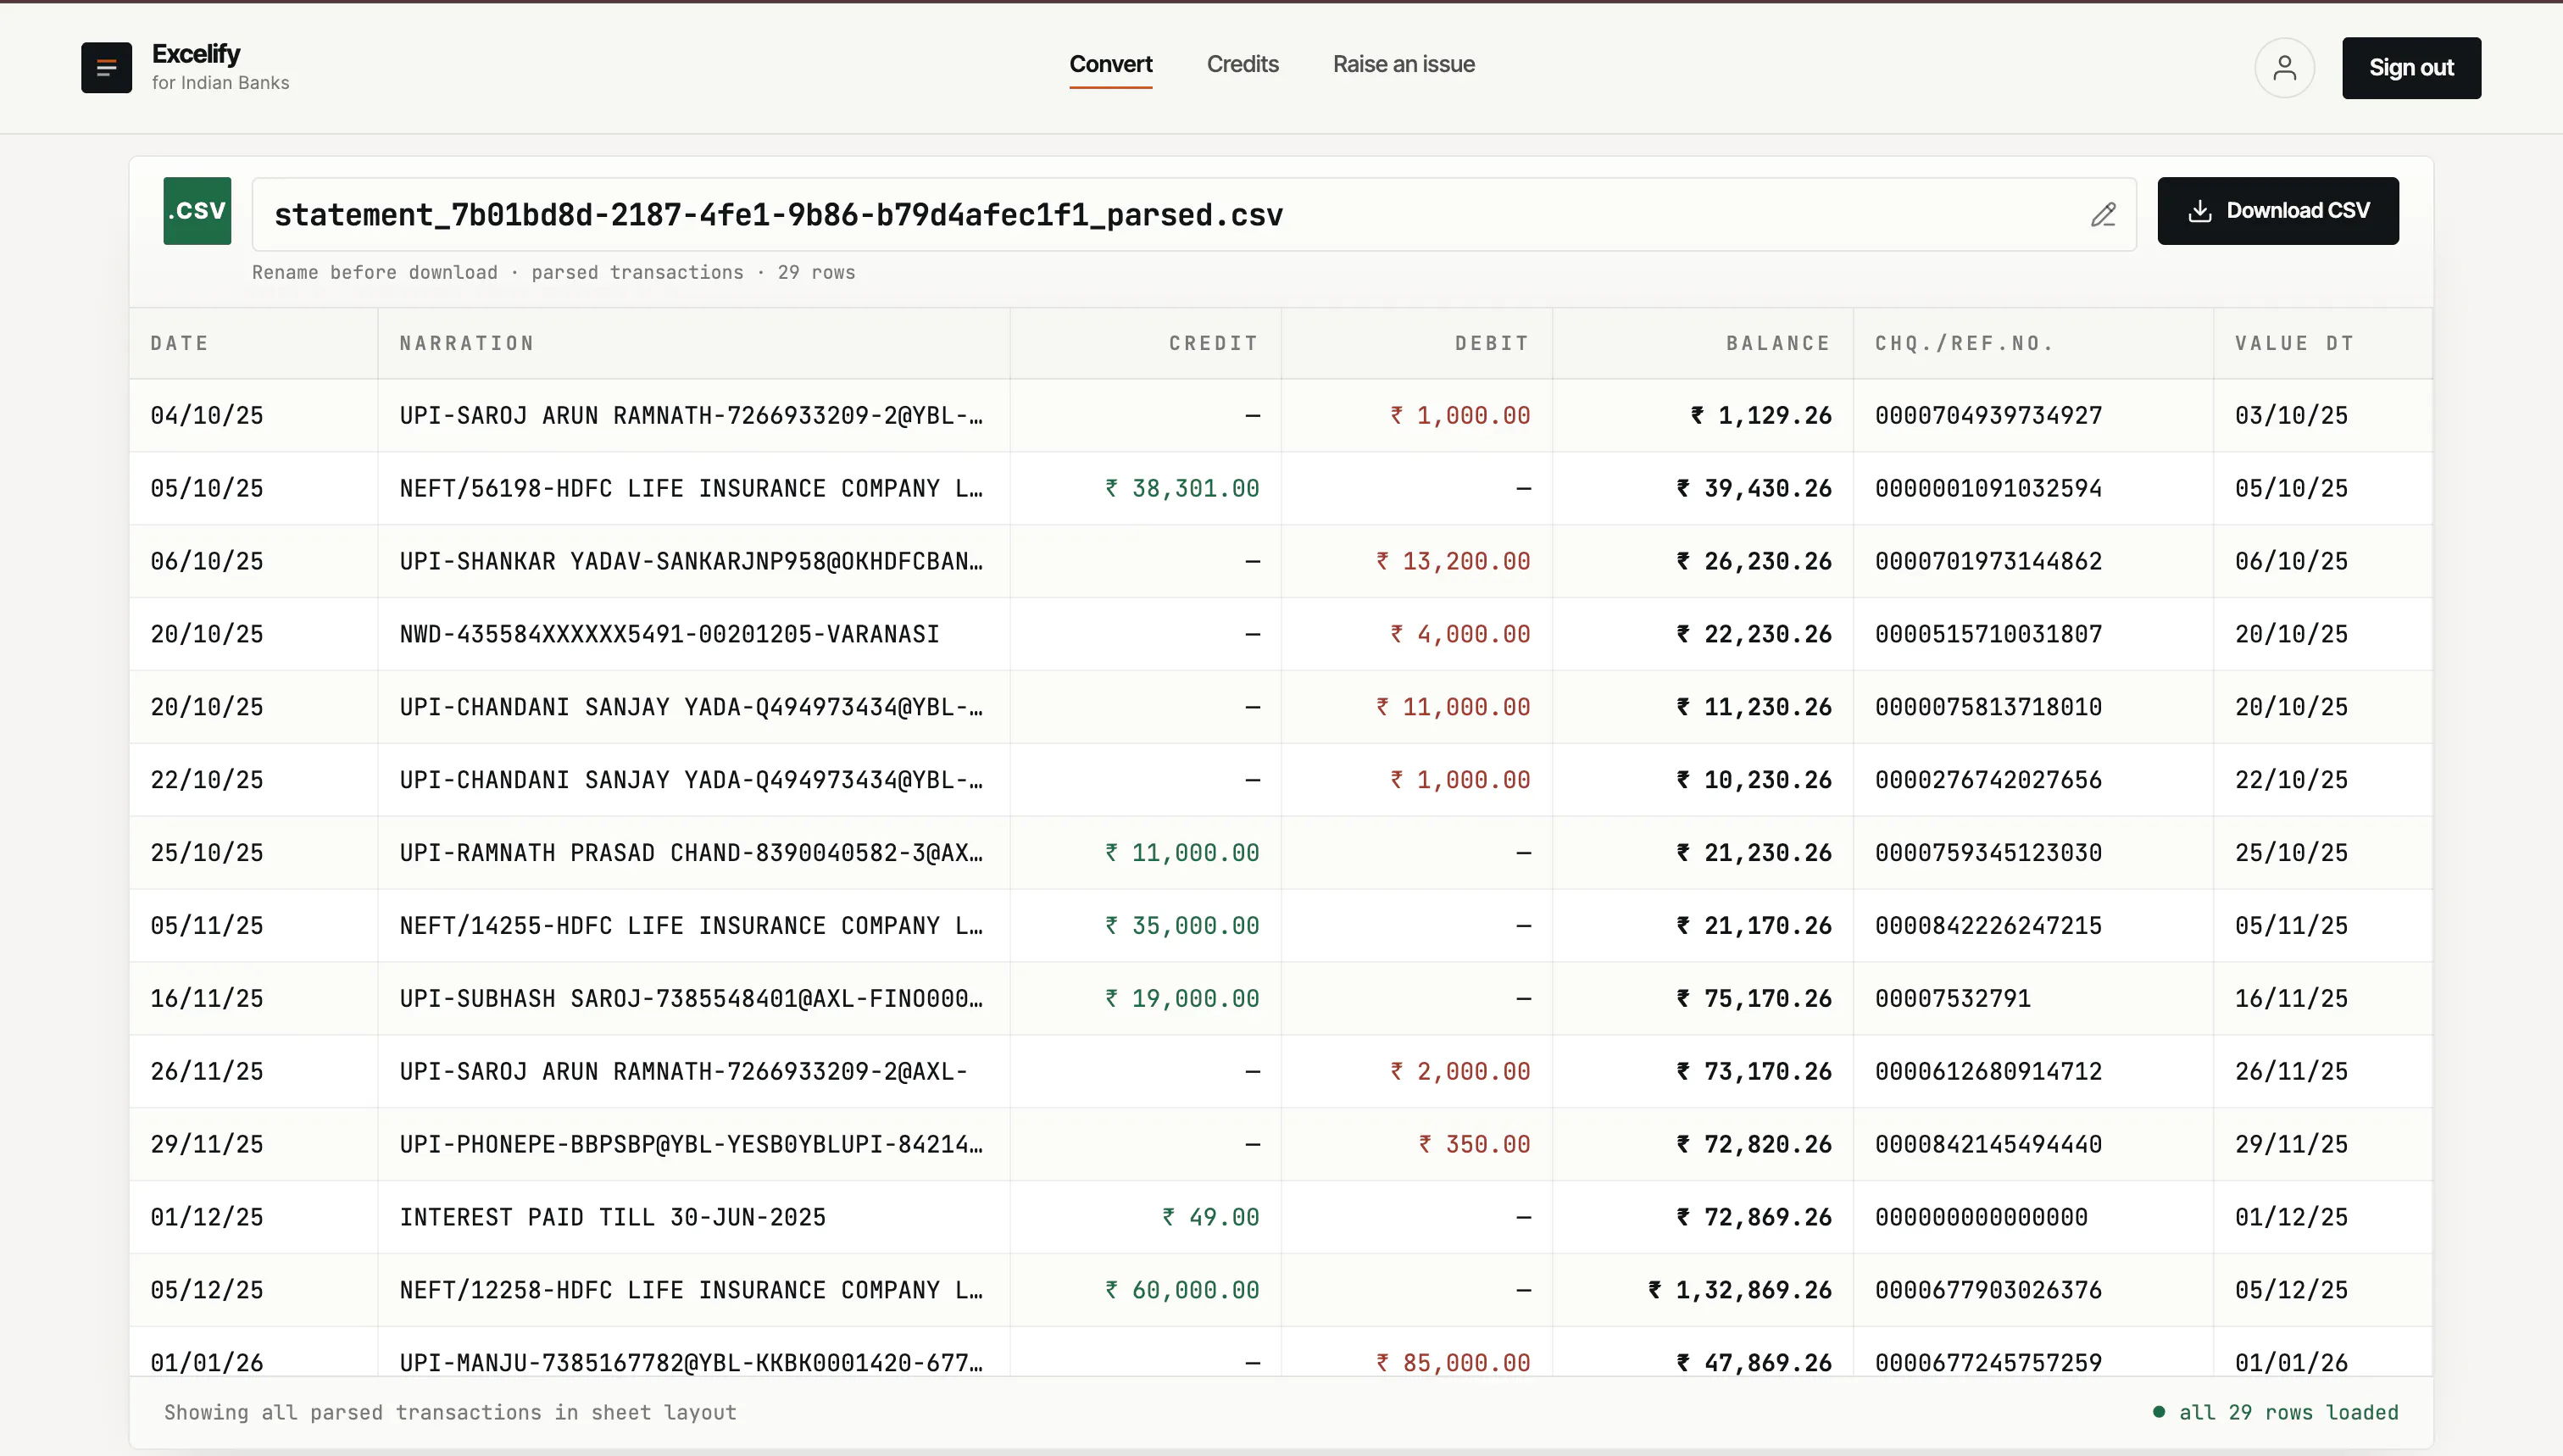Screen dimensions: 2563x1456
Task: Click the Excelify brand name text
Action: point(196,54)
